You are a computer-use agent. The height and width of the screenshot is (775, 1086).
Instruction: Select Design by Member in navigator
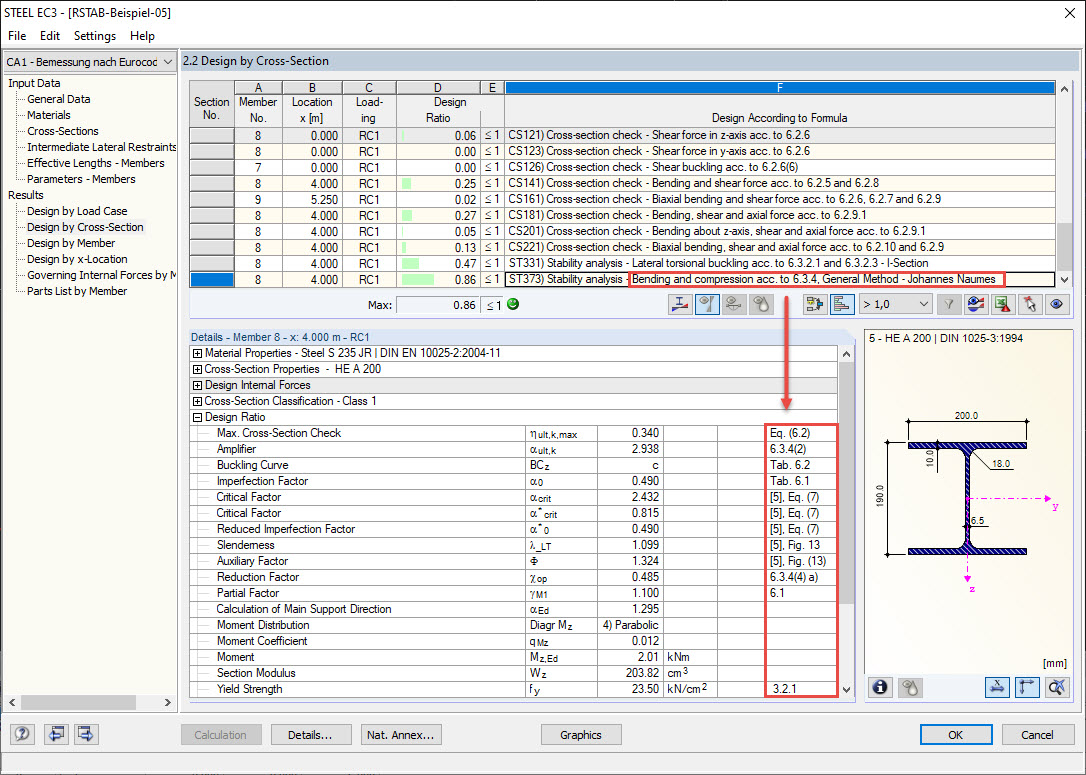[x=71, y=243]
